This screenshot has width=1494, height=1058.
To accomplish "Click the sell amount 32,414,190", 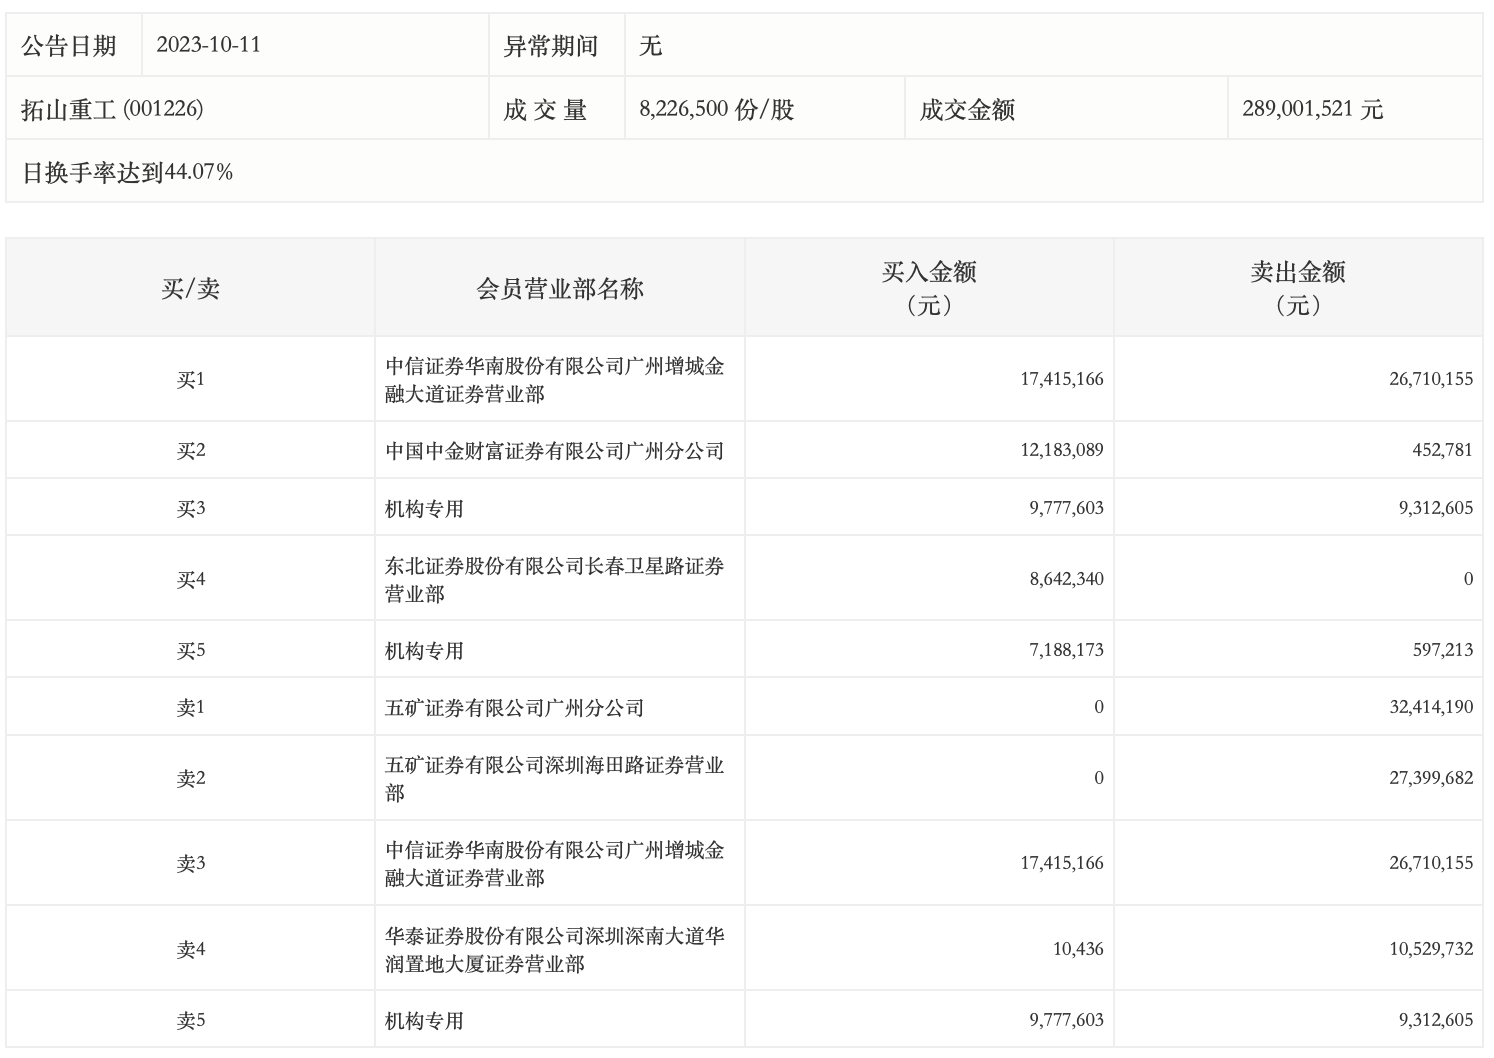I will coord(1430,707).
